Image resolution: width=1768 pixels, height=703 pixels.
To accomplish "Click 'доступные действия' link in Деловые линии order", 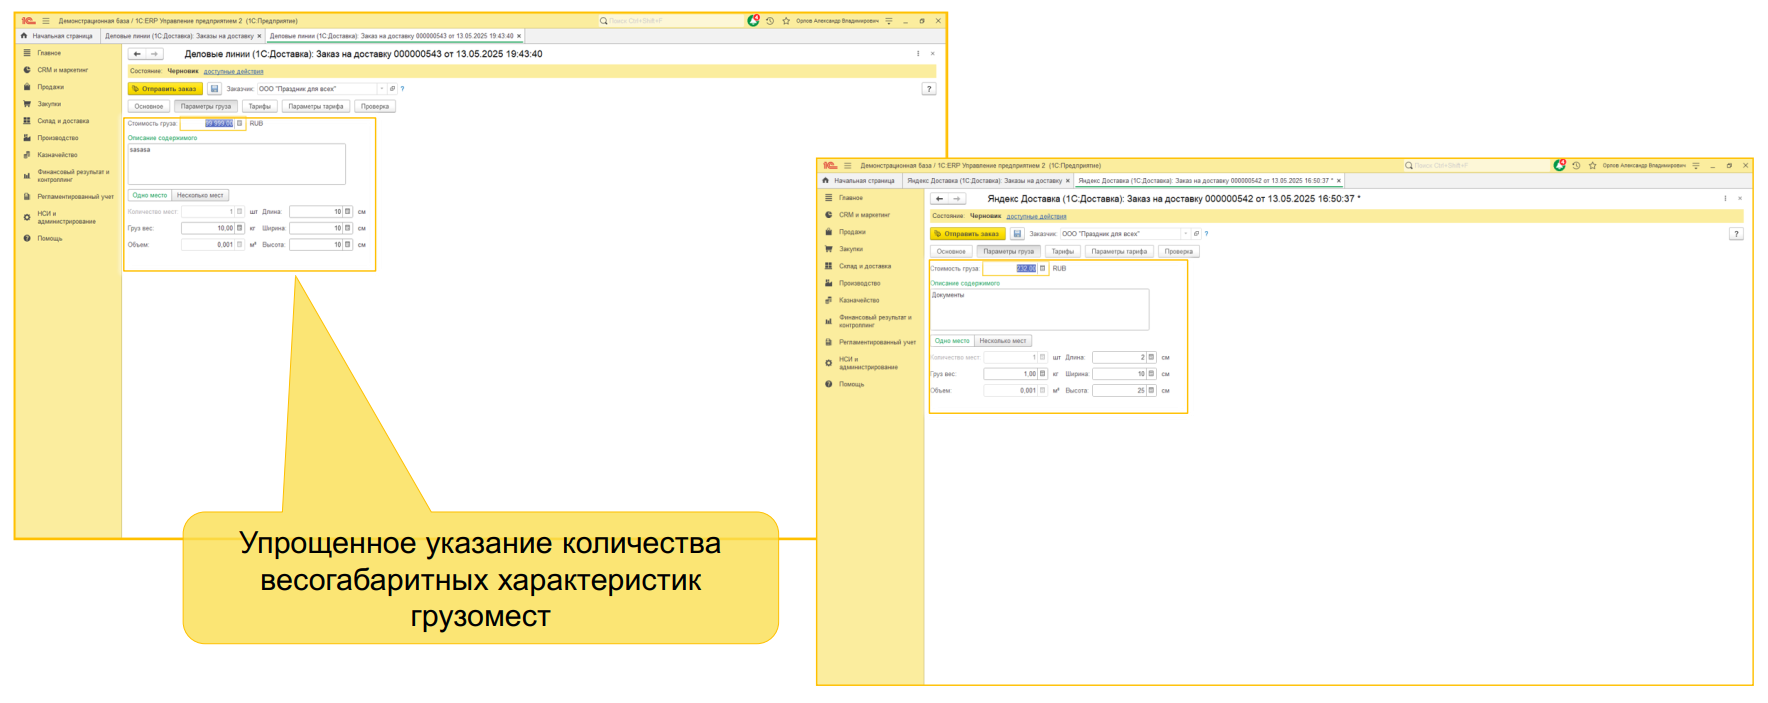I will point(233,71).
